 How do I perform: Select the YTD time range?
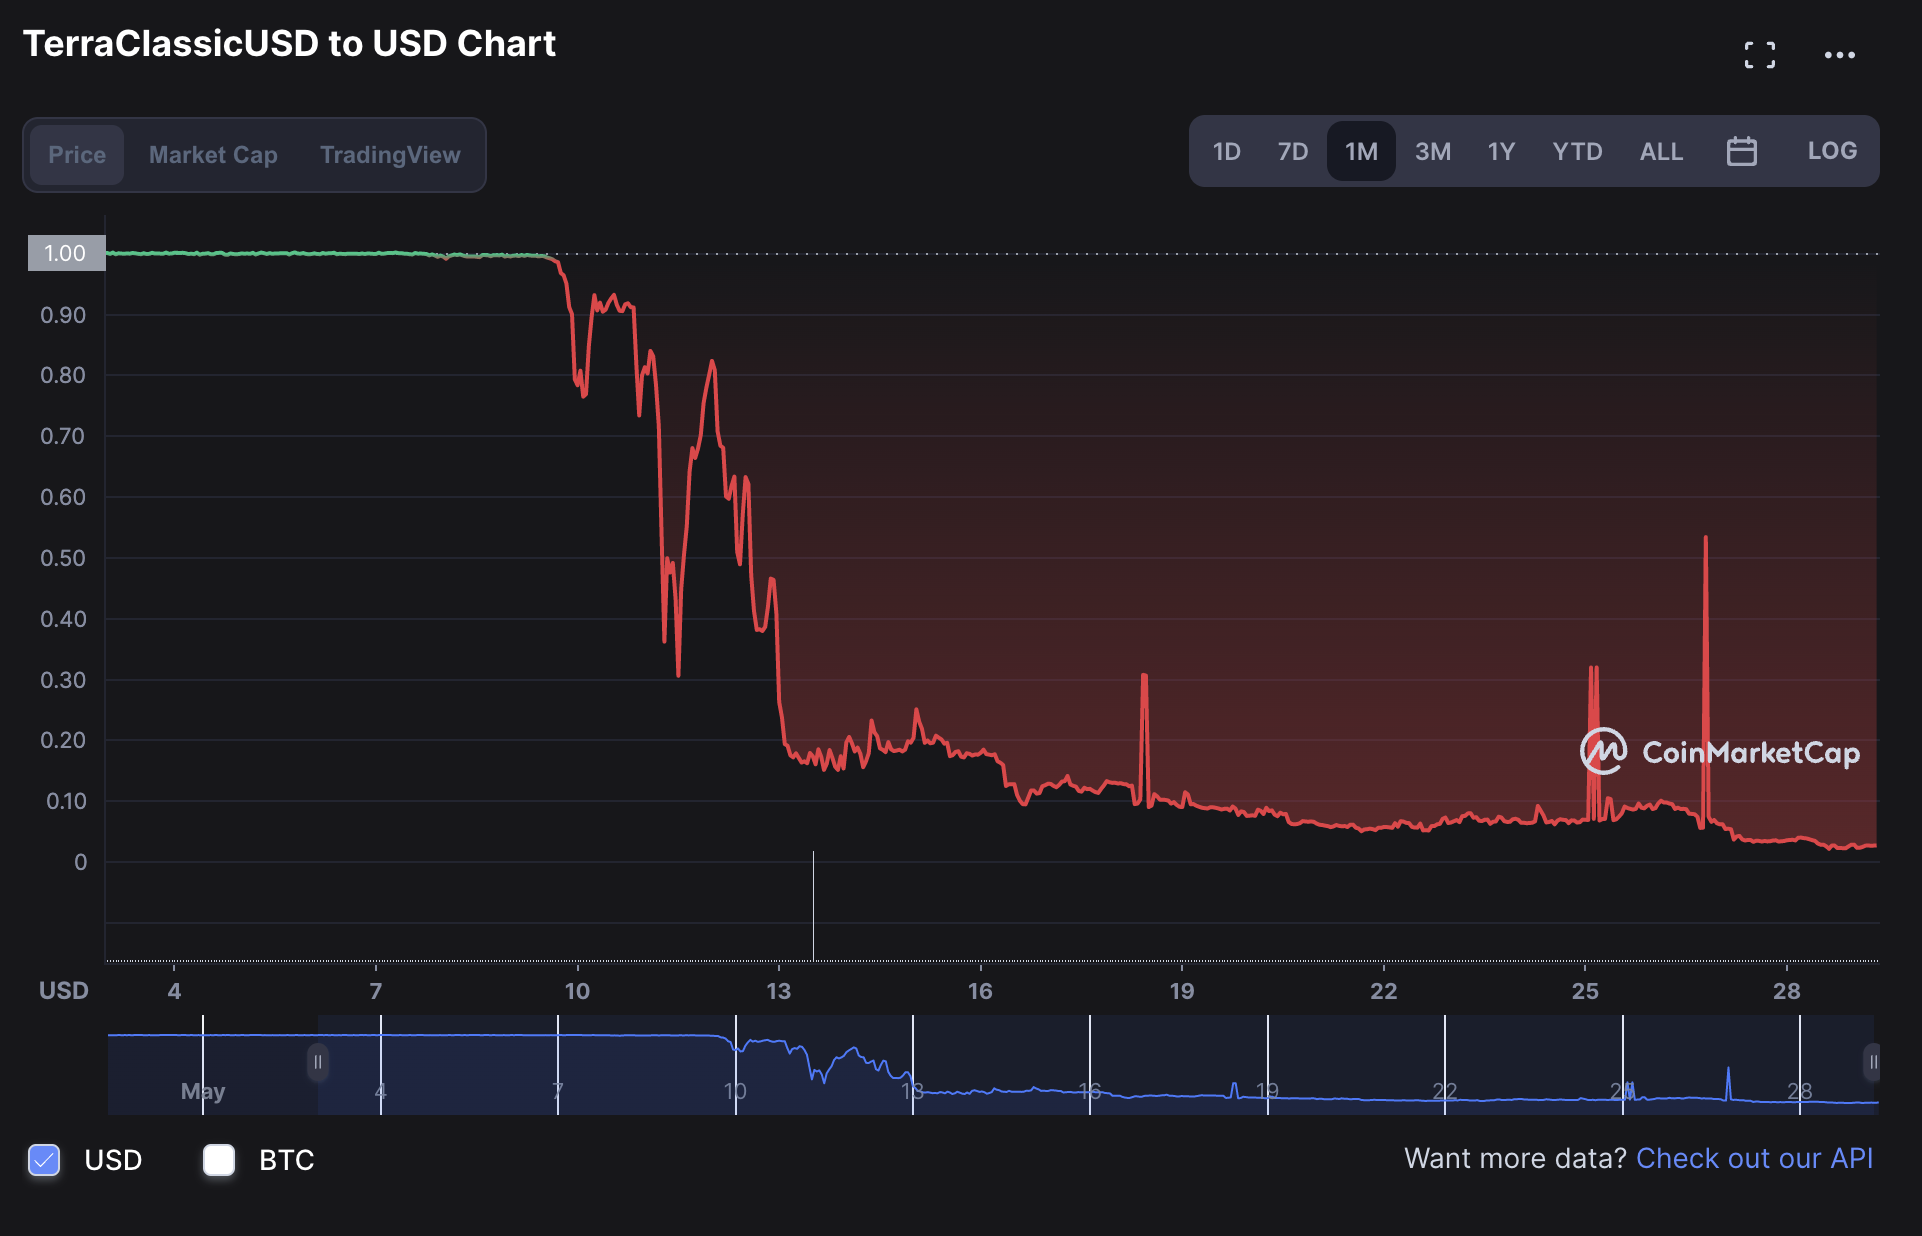[x=1577, y=152]
